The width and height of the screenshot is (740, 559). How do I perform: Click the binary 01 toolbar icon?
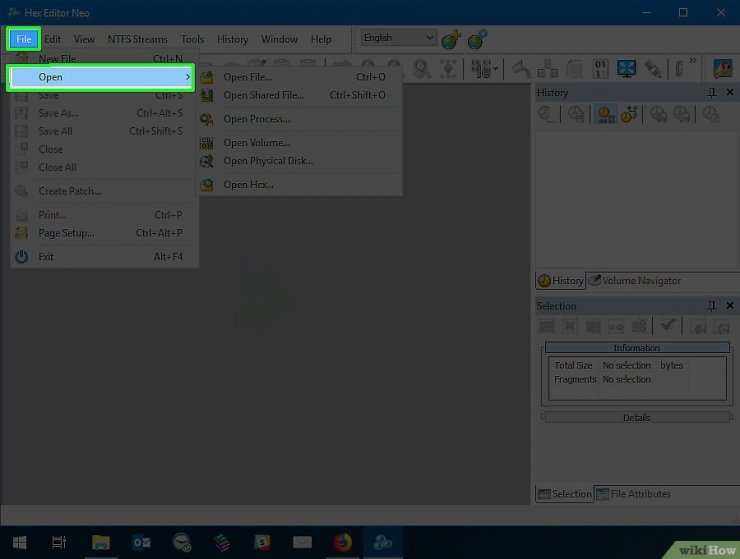600,69
